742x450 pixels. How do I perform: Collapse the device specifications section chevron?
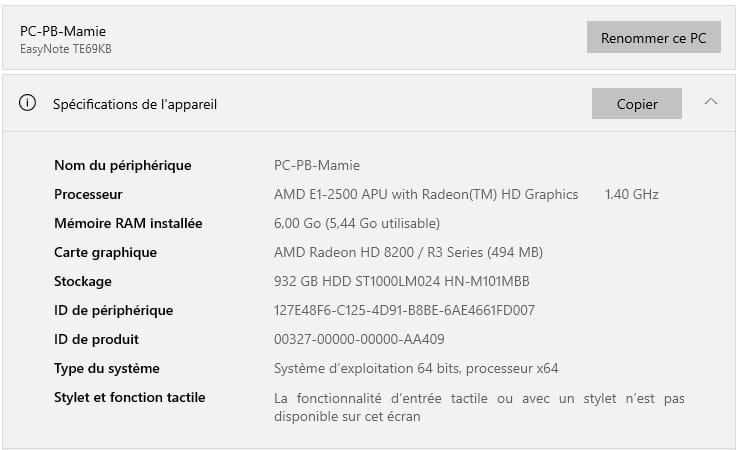pos(711,102)
